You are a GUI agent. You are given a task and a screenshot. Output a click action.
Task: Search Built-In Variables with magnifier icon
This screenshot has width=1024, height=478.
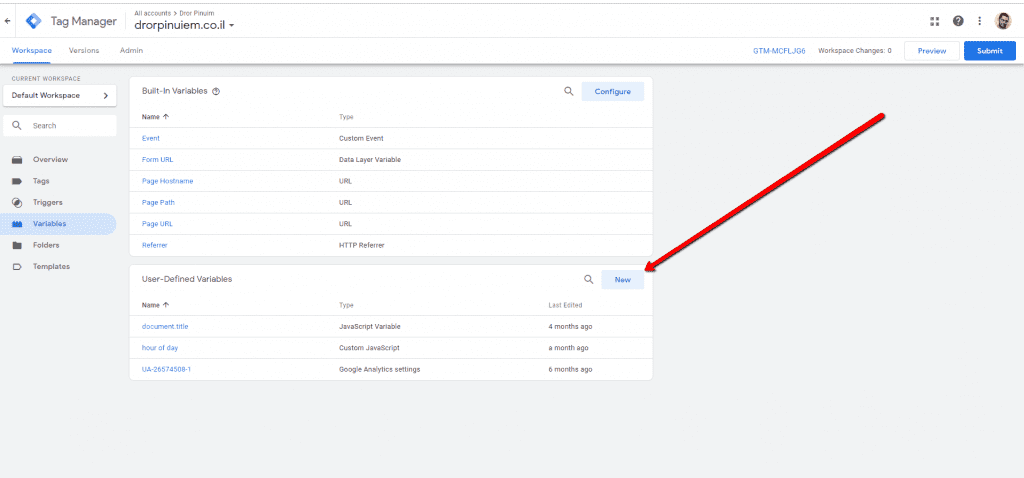click(569, 91)
